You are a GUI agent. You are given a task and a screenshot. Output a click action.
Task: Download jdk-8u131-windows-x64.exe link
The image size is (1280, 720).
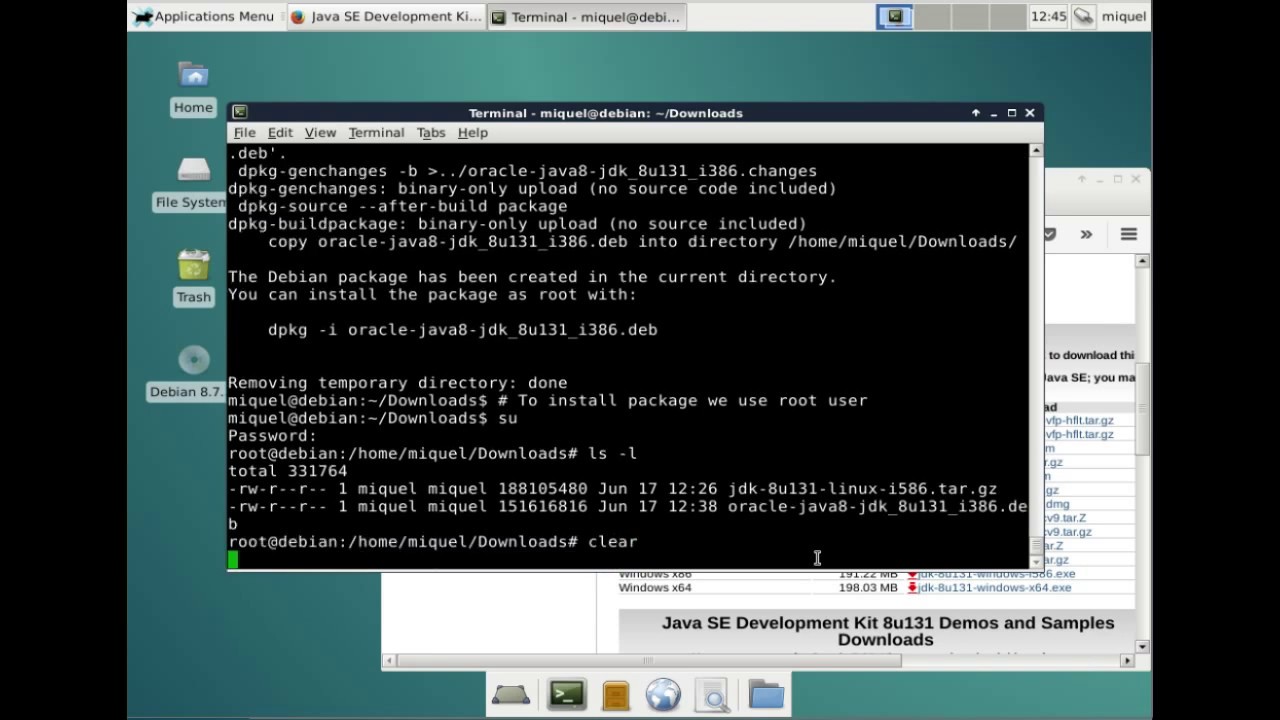[994, 588]
